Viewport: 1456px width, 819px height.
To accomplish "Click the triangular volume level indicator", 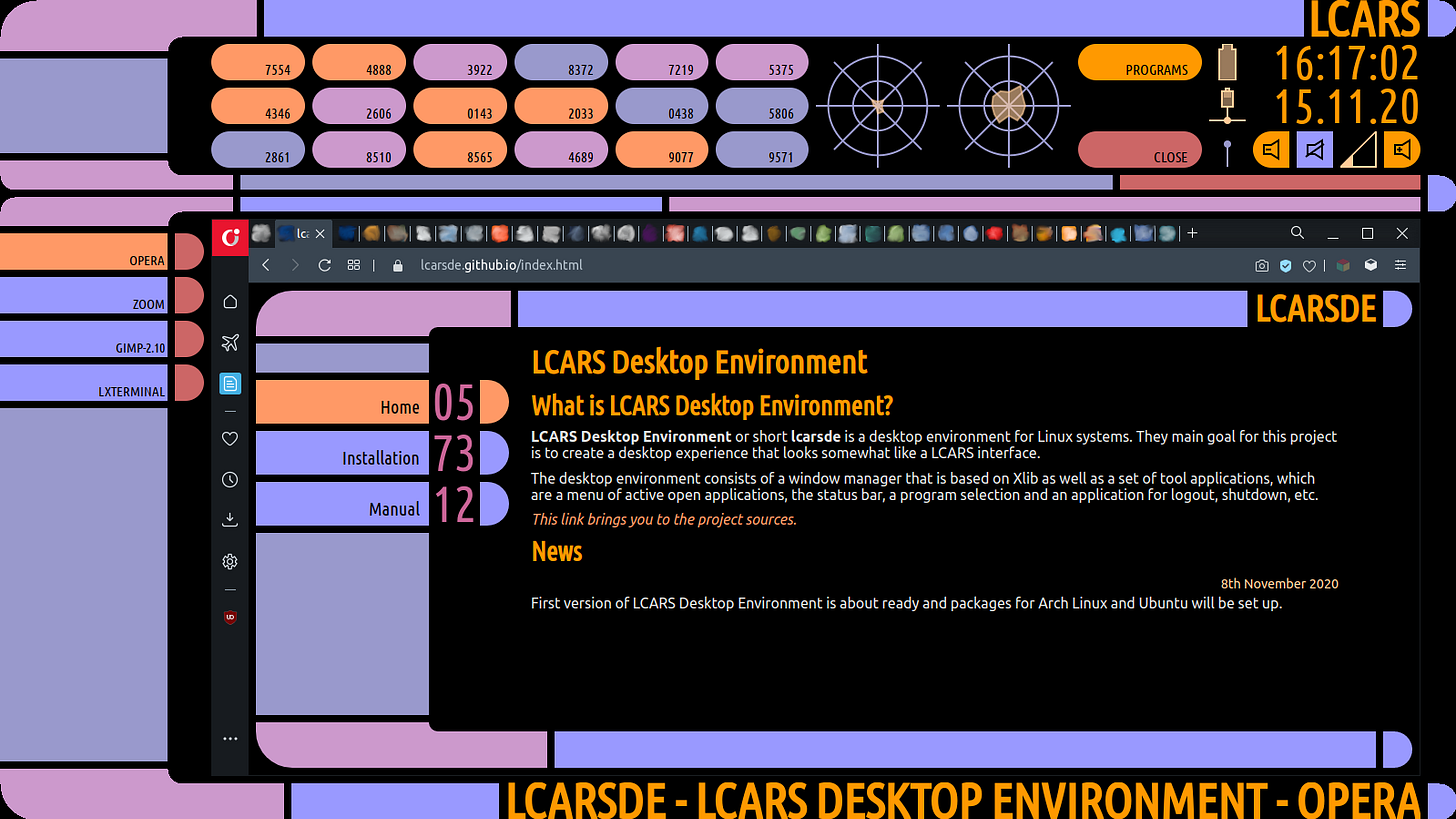I will [1358, 152].
